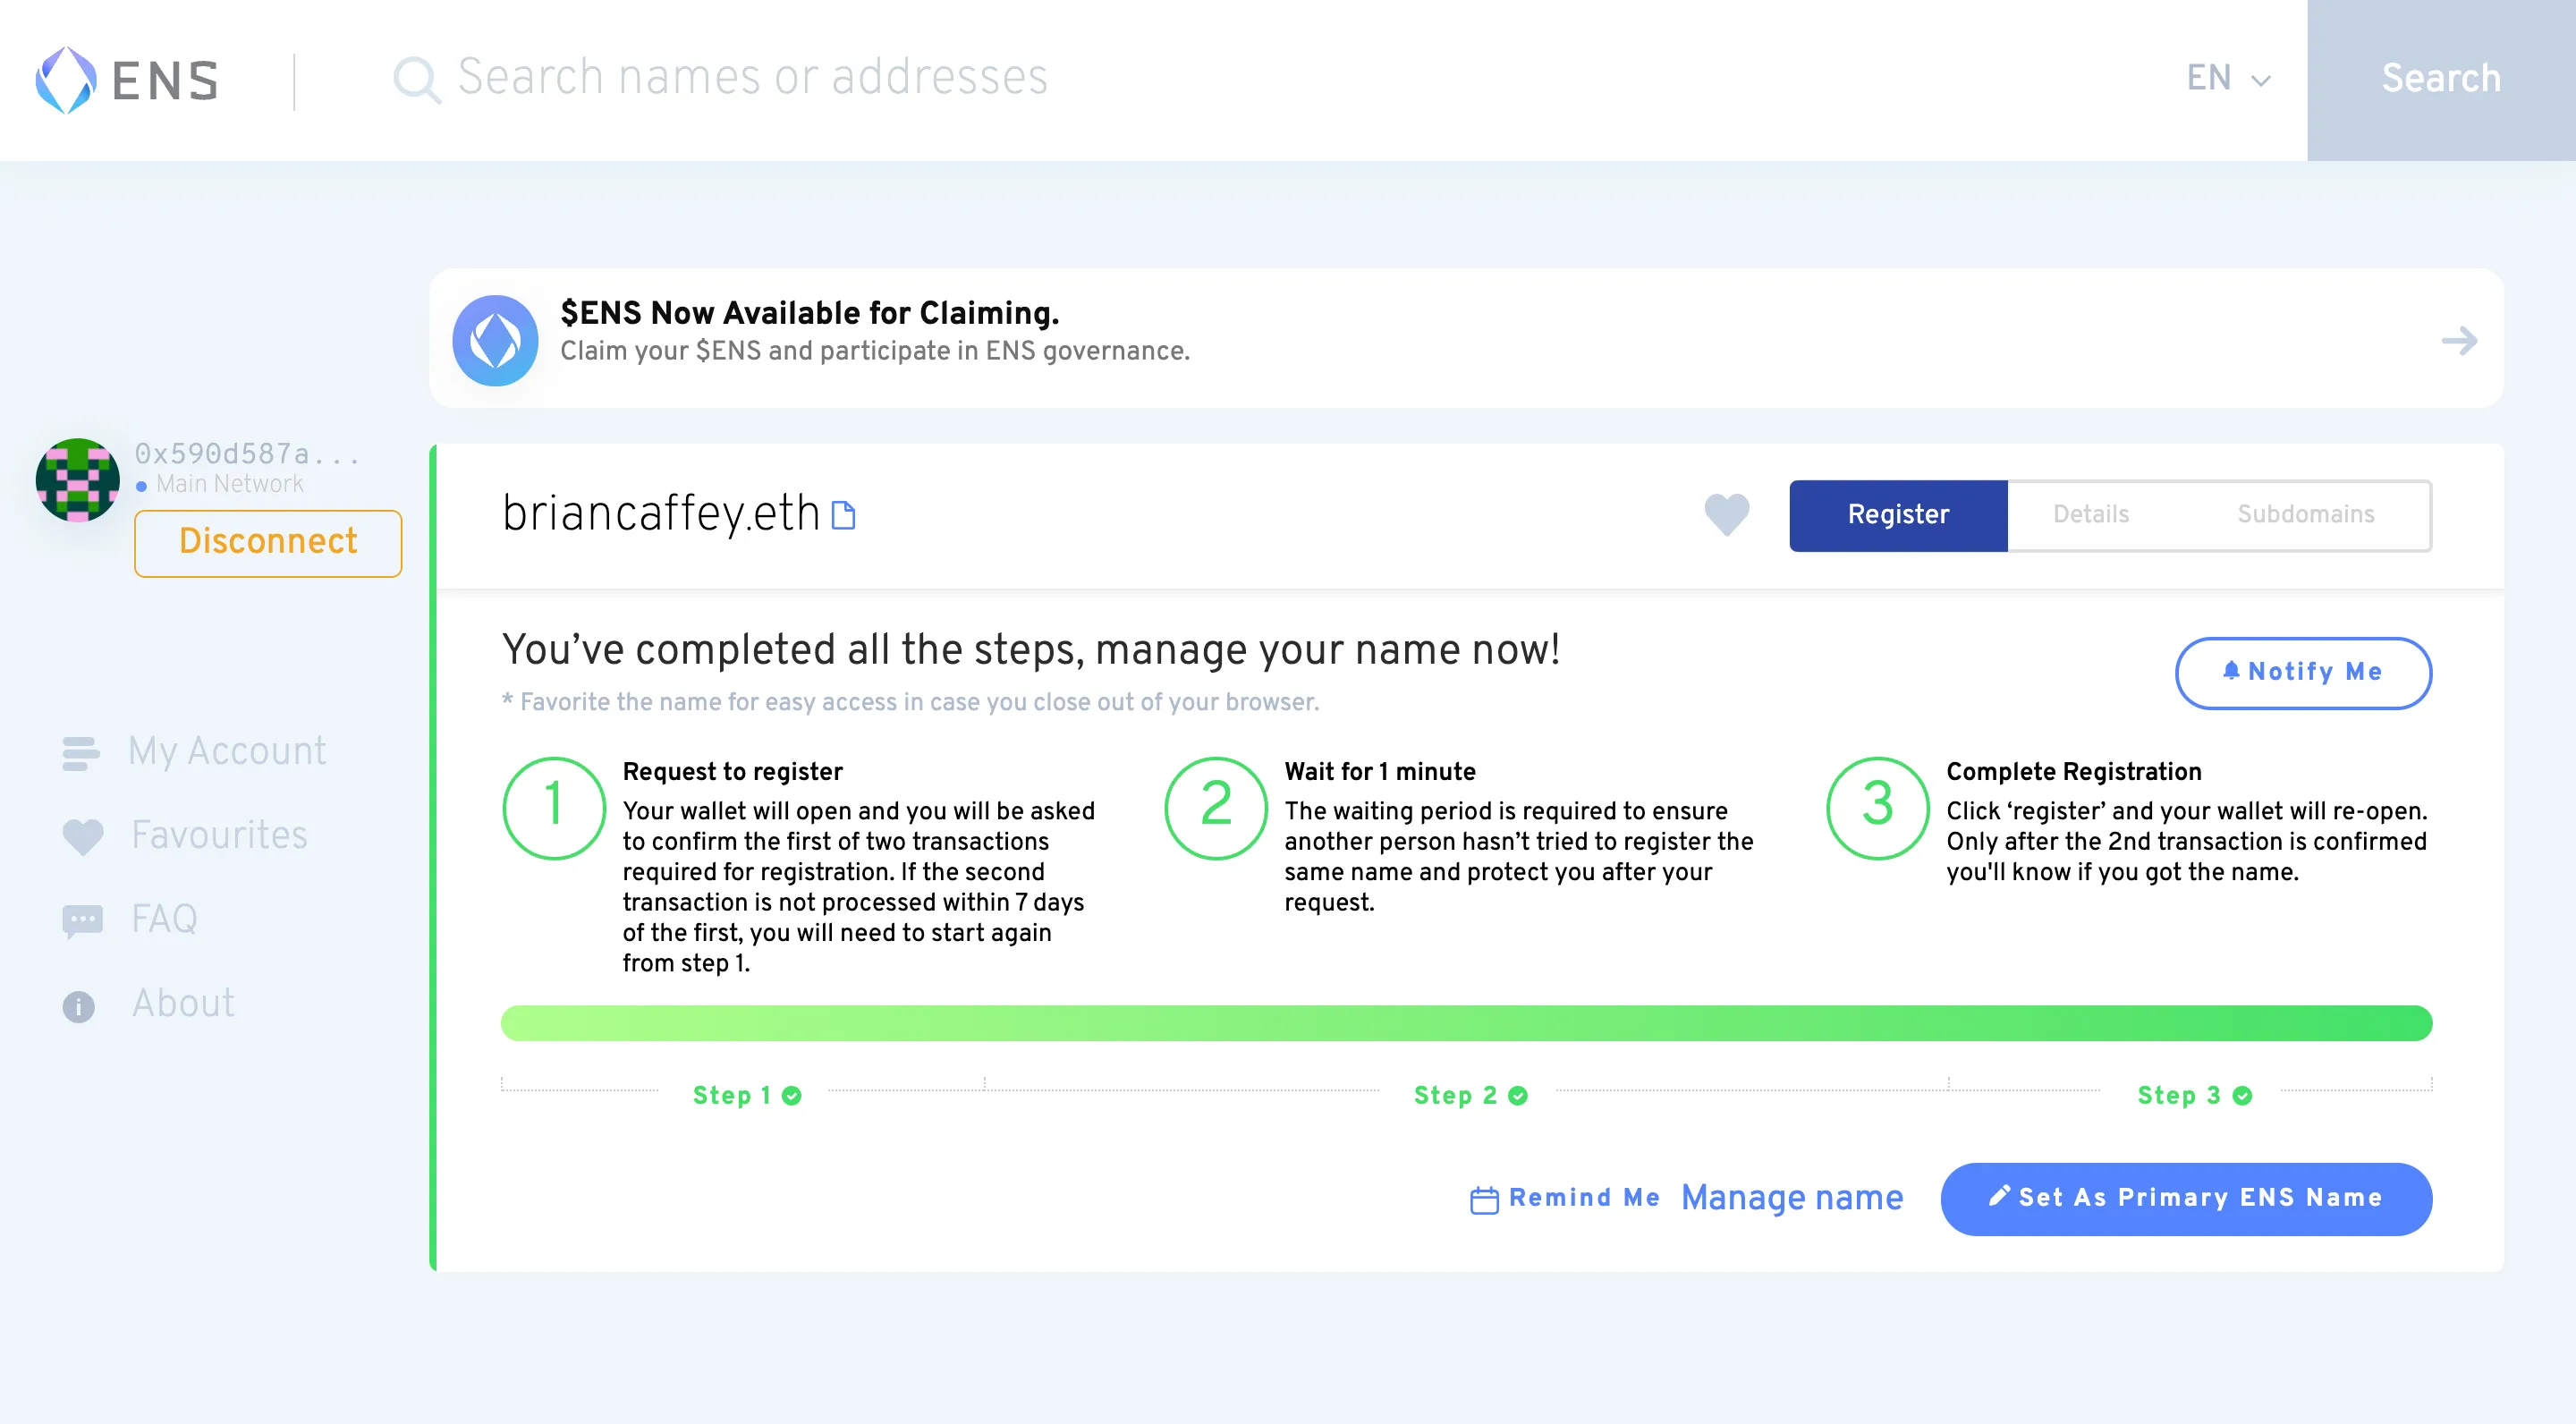Click the Set As Primary ENS Name button
2576x1424 pixels.
[2189, 1198]
